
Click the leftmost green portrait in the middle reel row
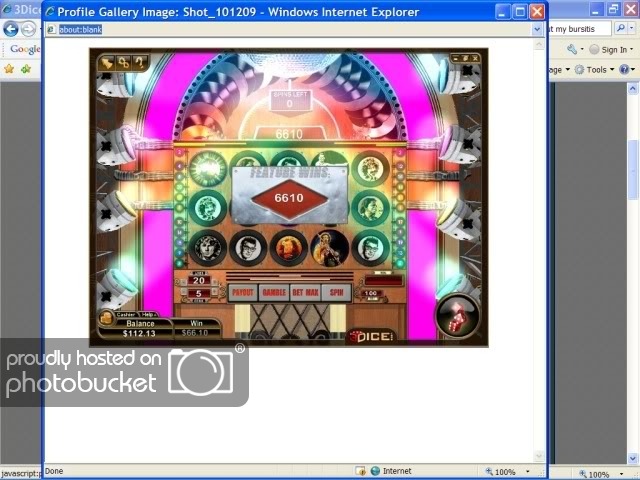pos(207,207)
